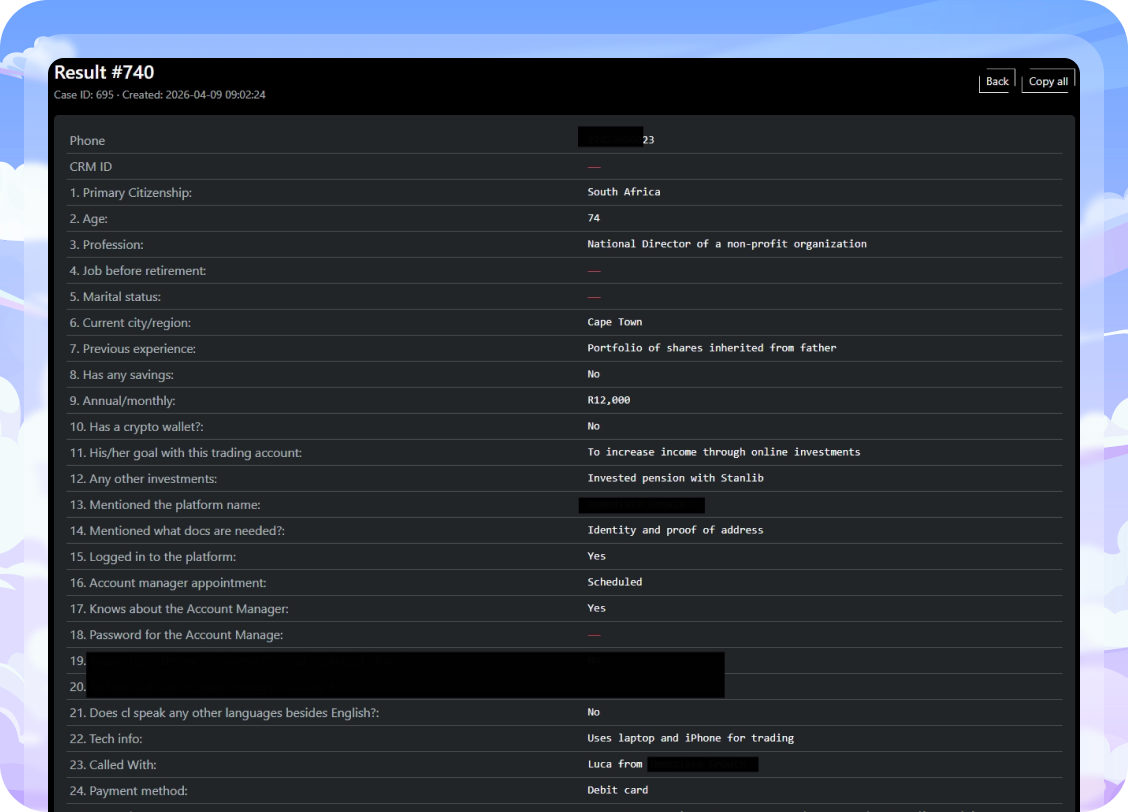Select the Cape Town city value
This screenshot has height=812, width=1128.
coord(615,322)
